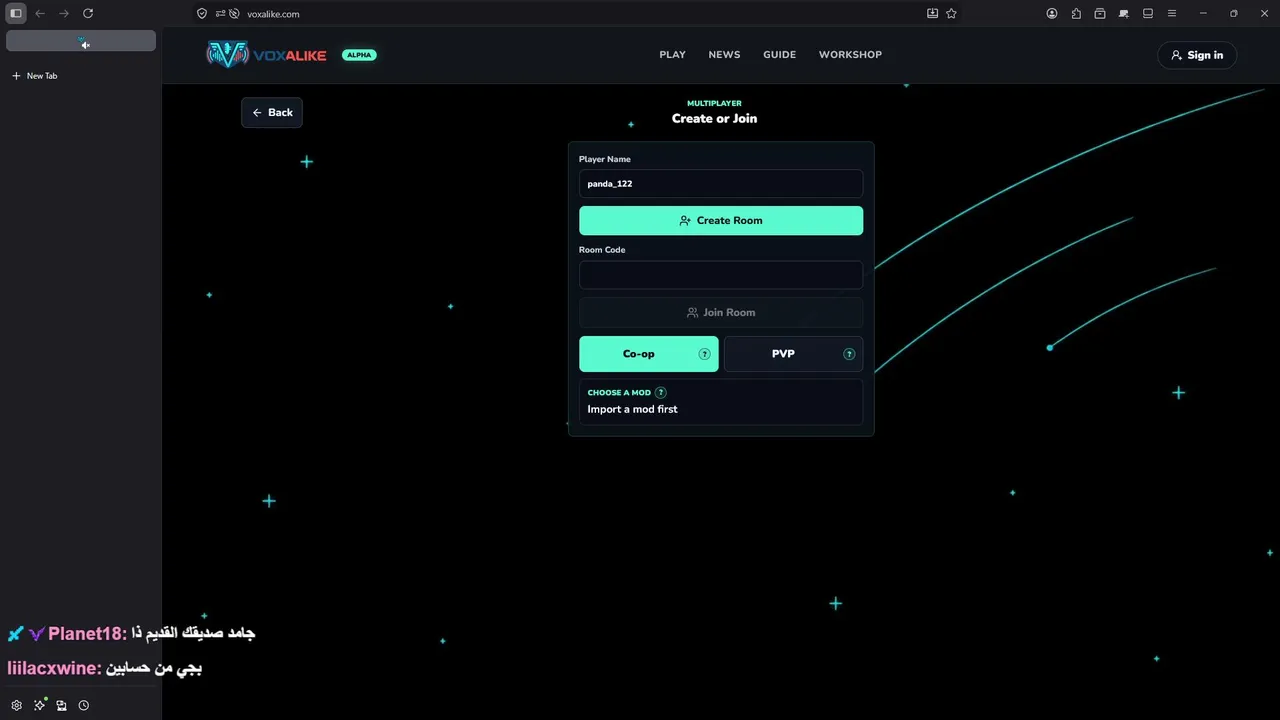Bookmark this page with the star icon
The height and width of the screenshot is (720, 1280).
[x=951, y=13]
